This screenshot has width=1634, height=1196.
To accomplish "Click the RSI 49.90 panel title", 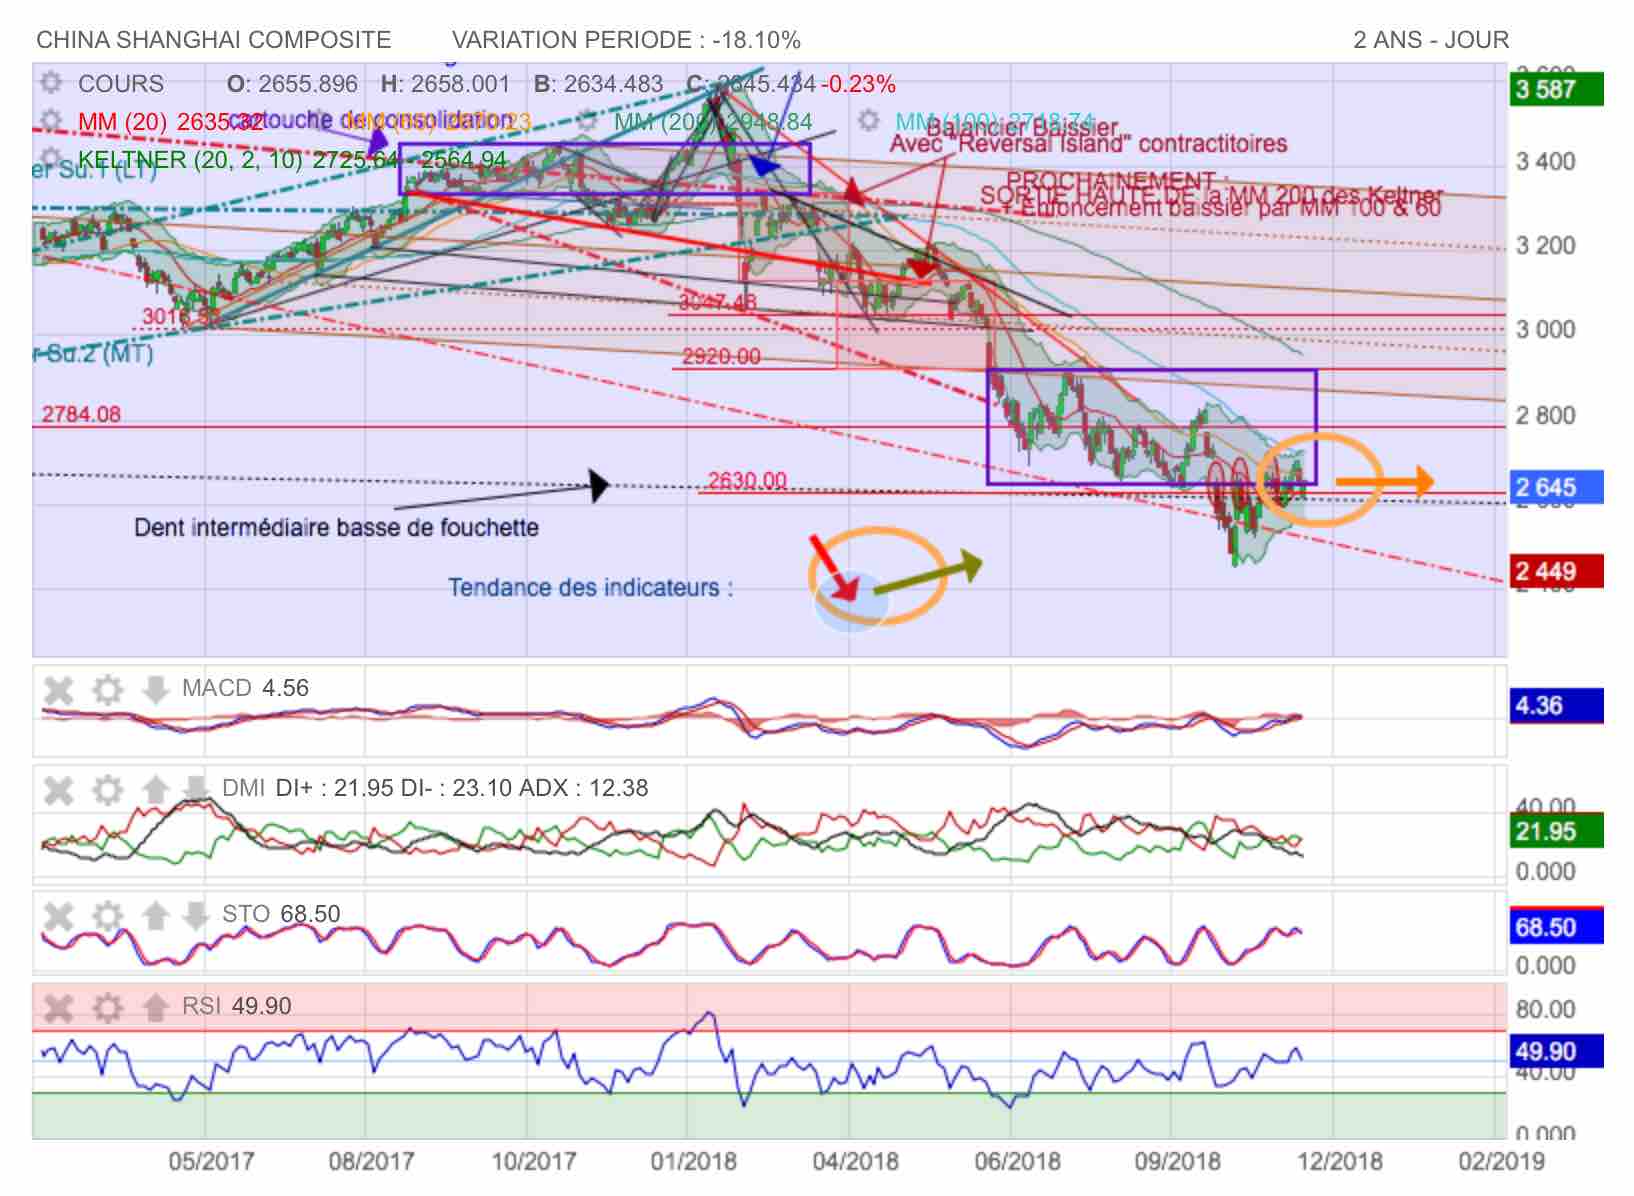I will coord(236,1006).
